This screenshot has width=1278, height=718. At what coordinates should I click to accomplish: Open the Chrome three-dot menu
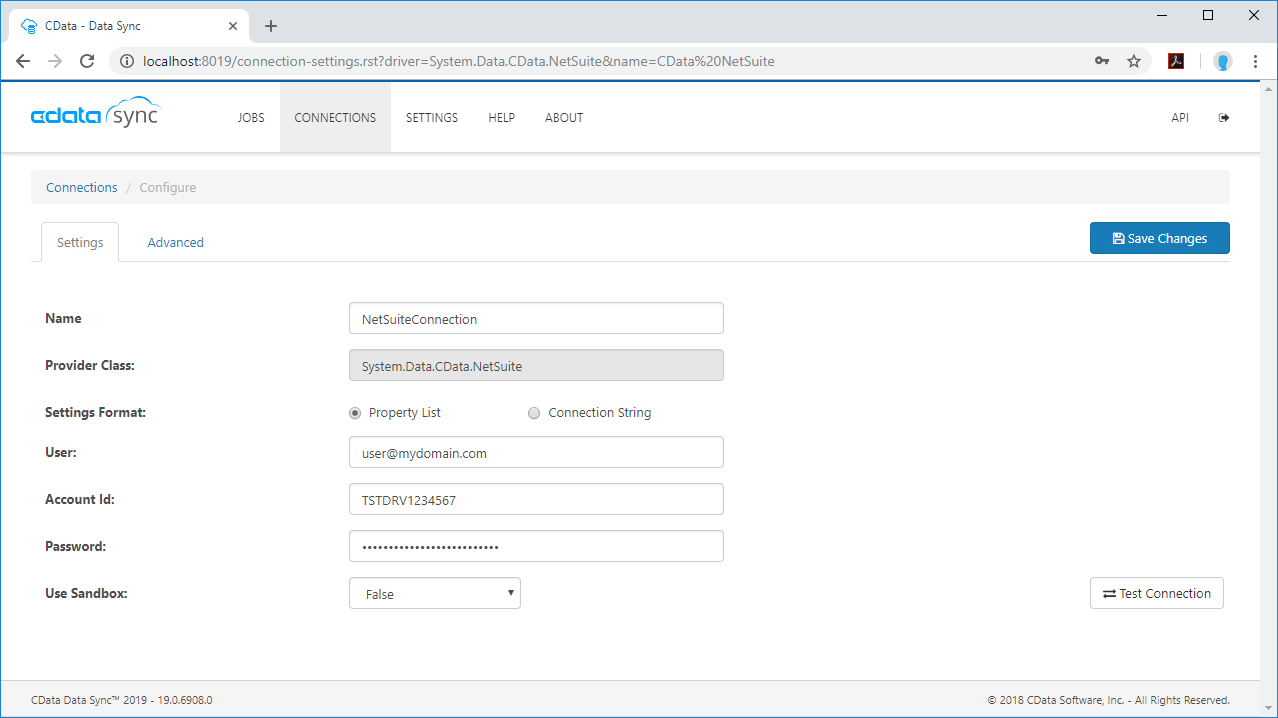pos(1255,61)
